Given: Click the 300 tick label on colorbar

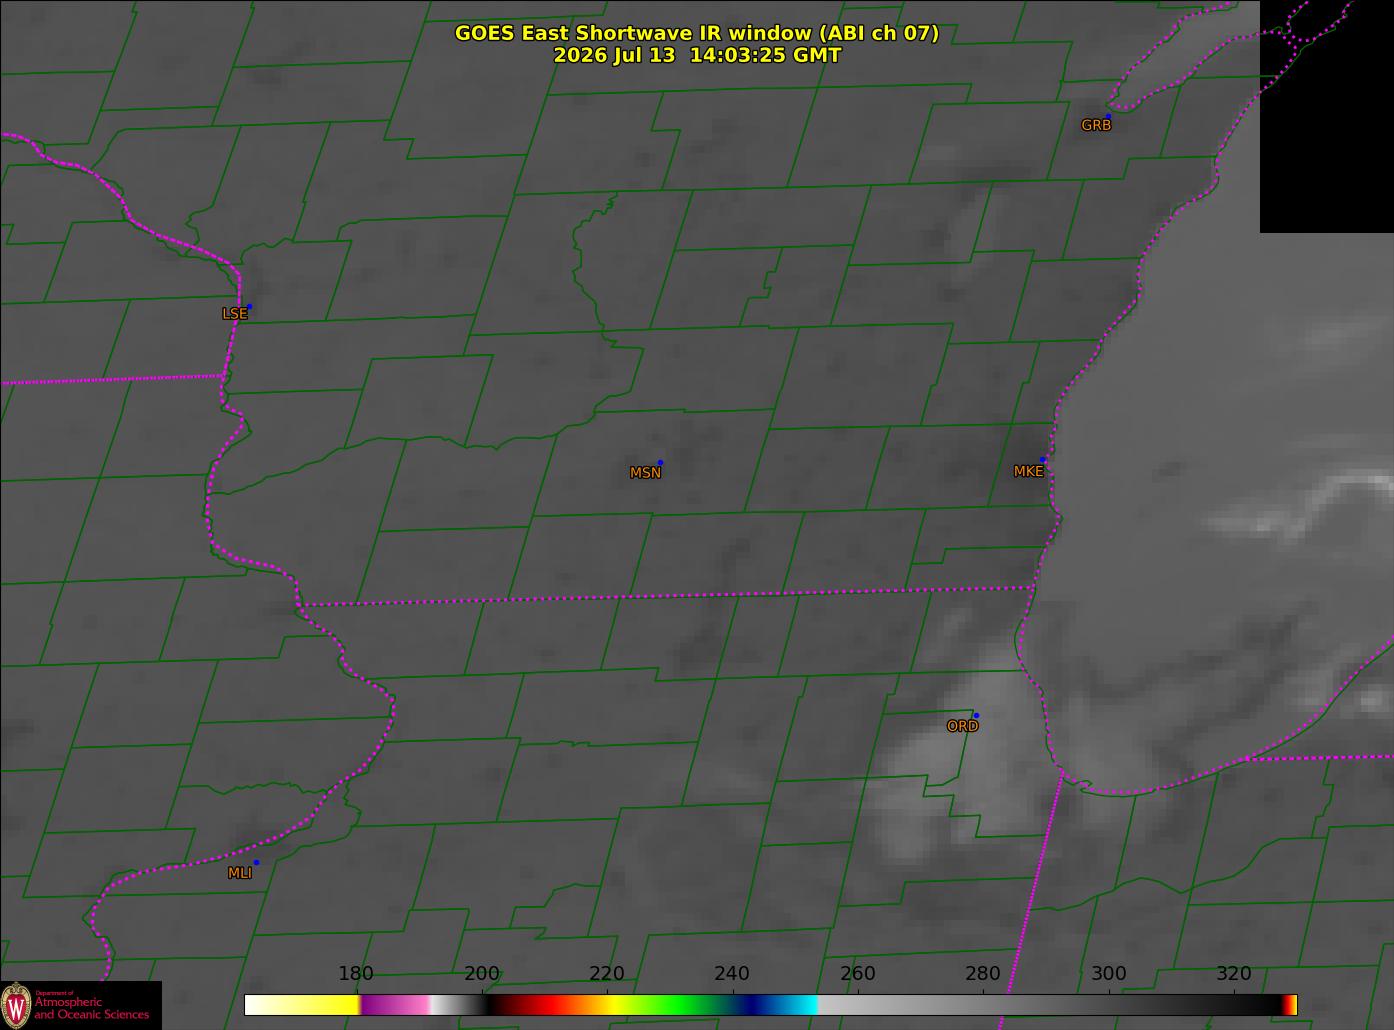Looking at the screenshot, I should [x=1108, y=973].
